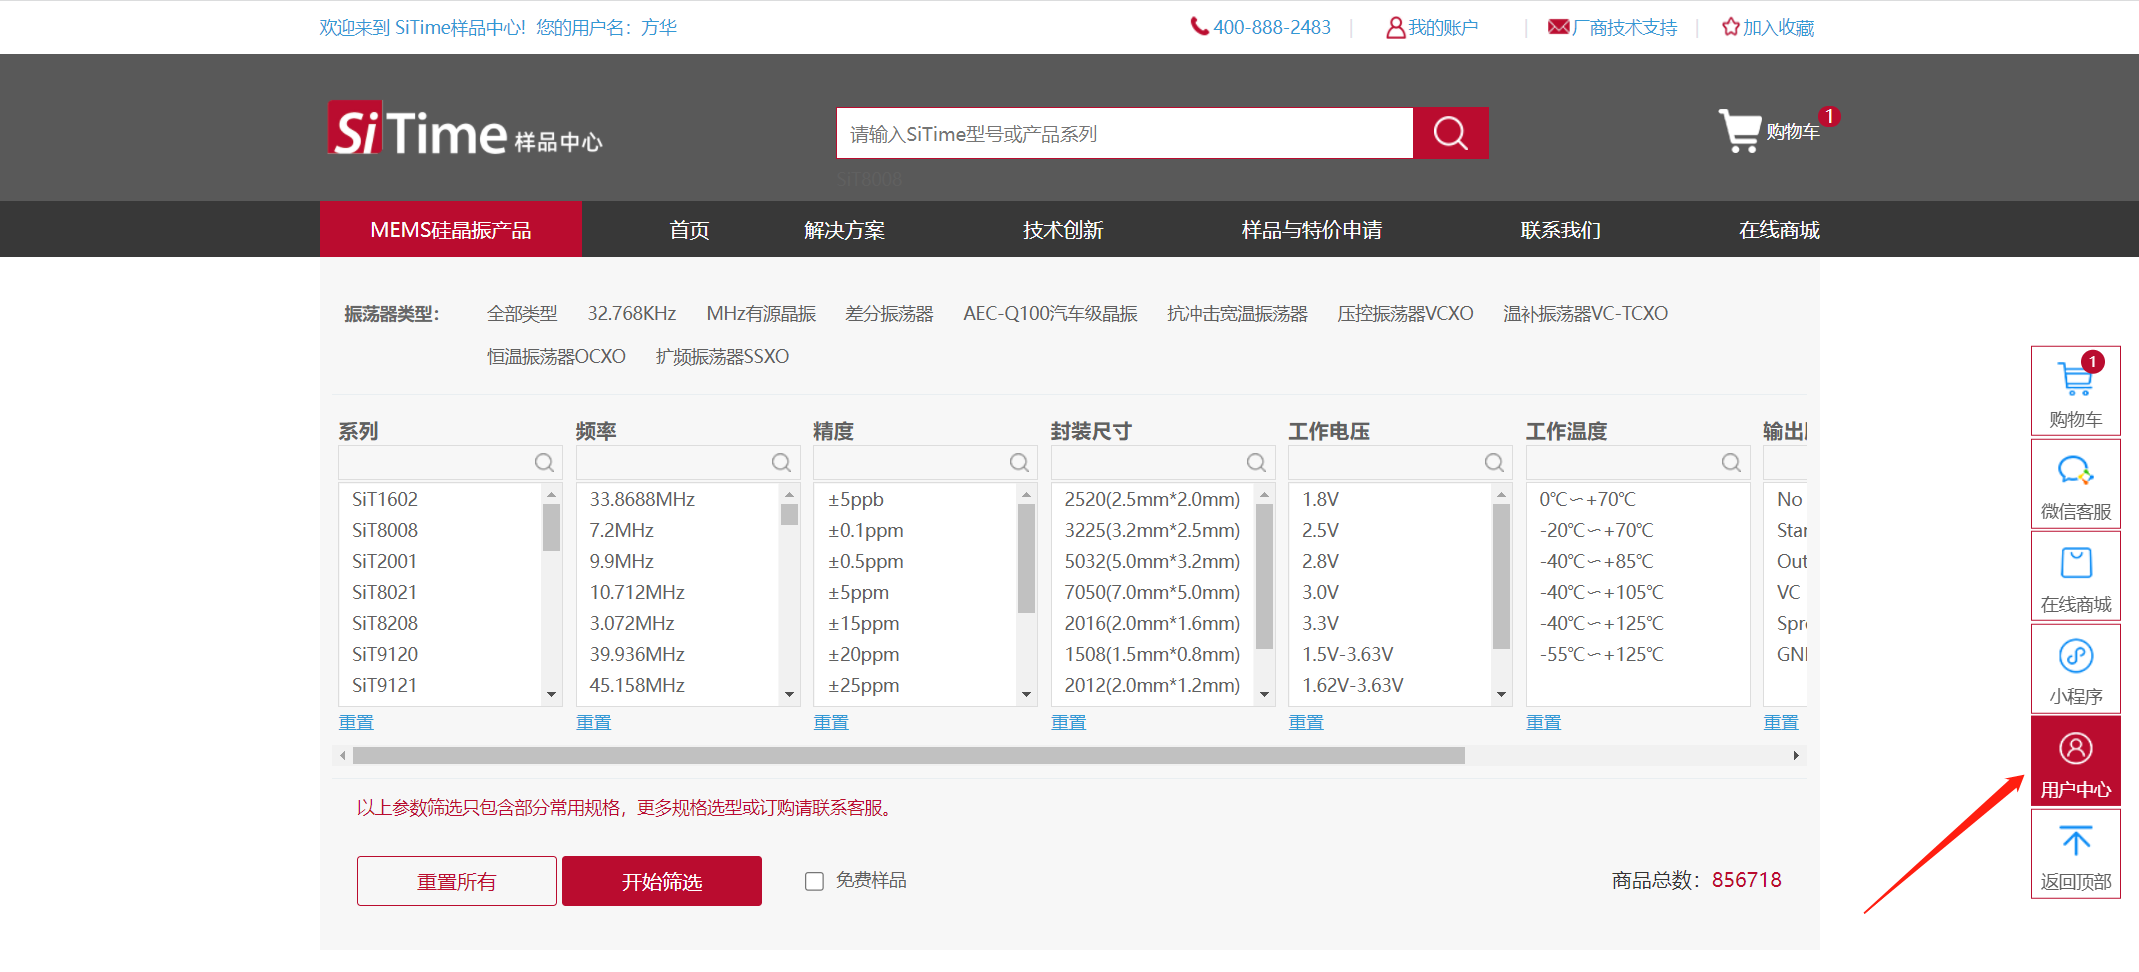Select SiT8008 in 系列 list

pyautogui.click(x=385, y=530)
